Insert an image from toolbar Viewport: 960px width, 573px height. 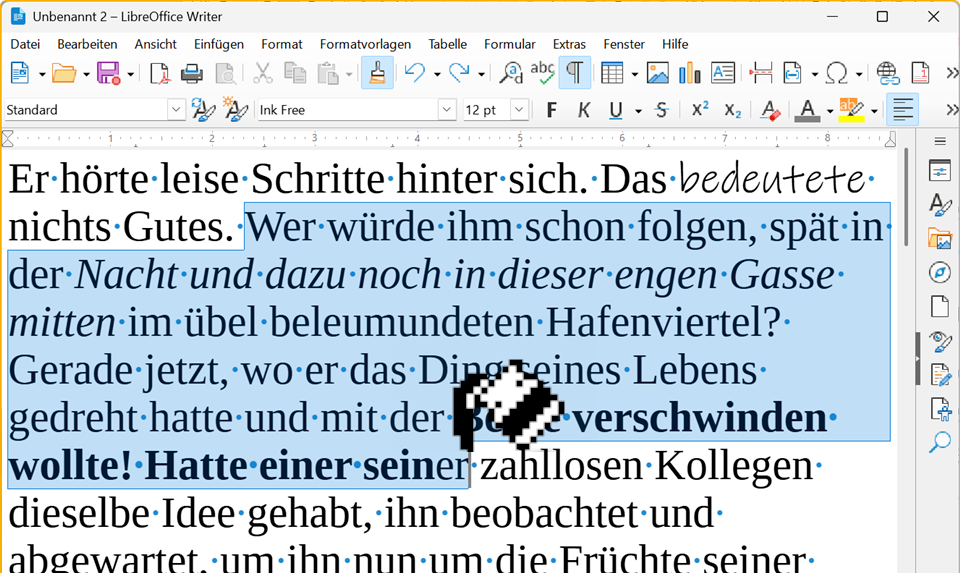[x=657, y=73]
